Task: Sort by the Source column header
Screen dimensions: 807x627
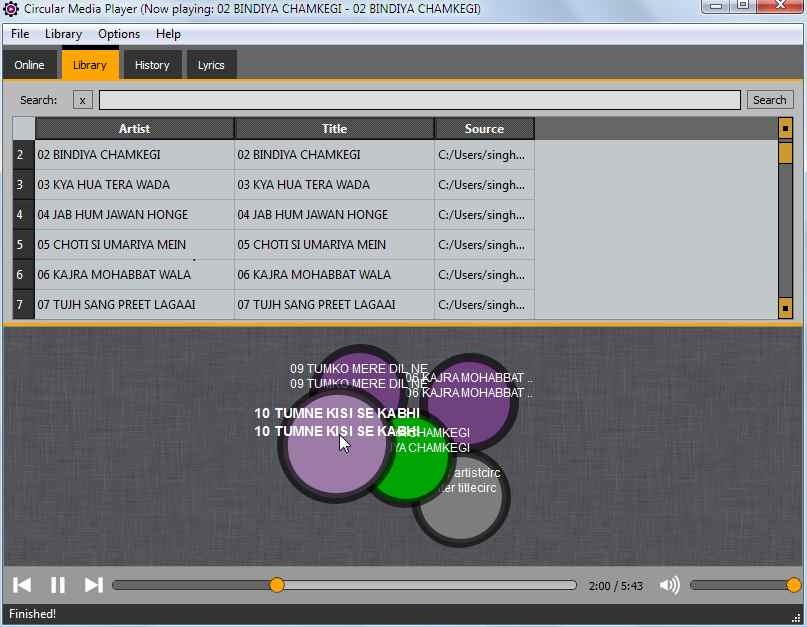Action: [484, 129]
